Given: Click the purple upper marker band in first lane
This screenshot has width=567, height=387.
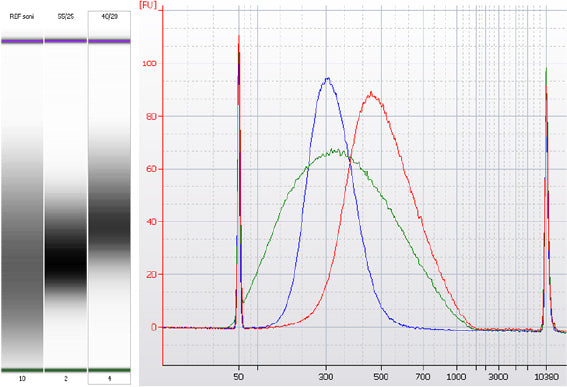Looking at the screenshot, I should click(x=22, y=41).
